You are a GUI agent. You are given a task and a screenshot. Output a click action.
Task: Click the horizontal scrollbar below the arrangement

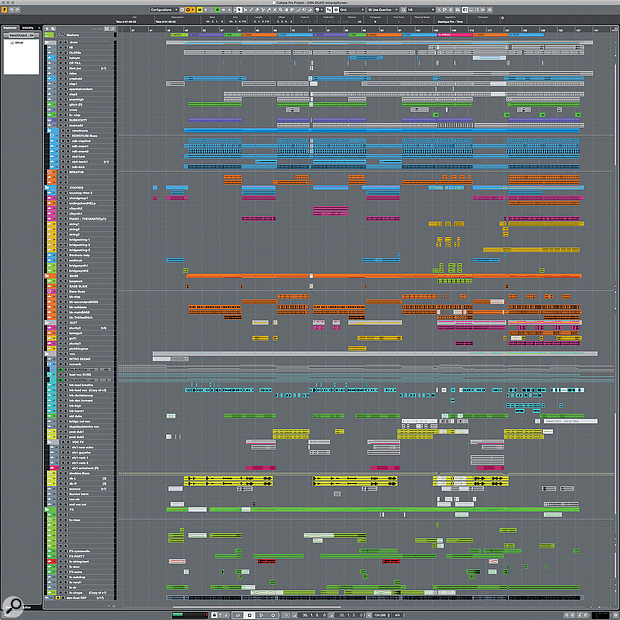[257, 607]
